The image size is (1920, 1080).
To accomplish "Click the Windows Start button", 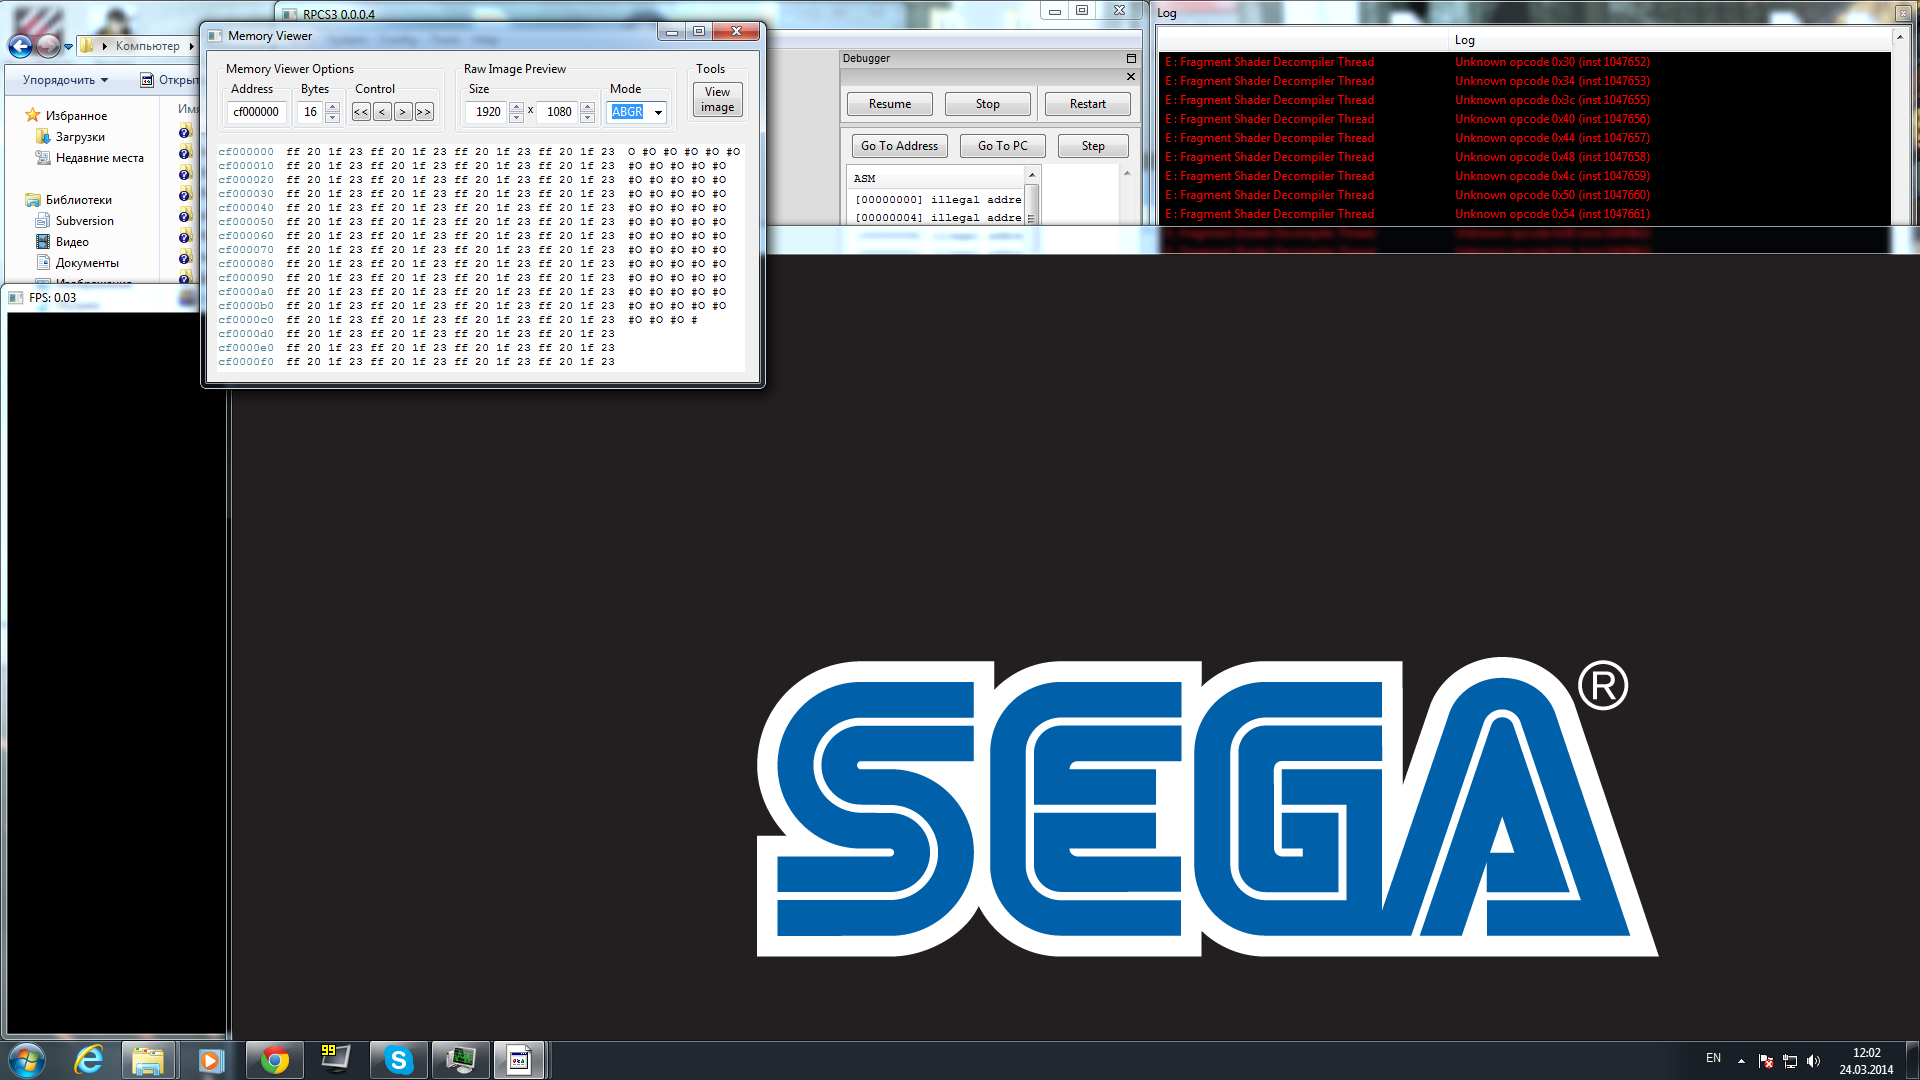I will [26, 1060].
